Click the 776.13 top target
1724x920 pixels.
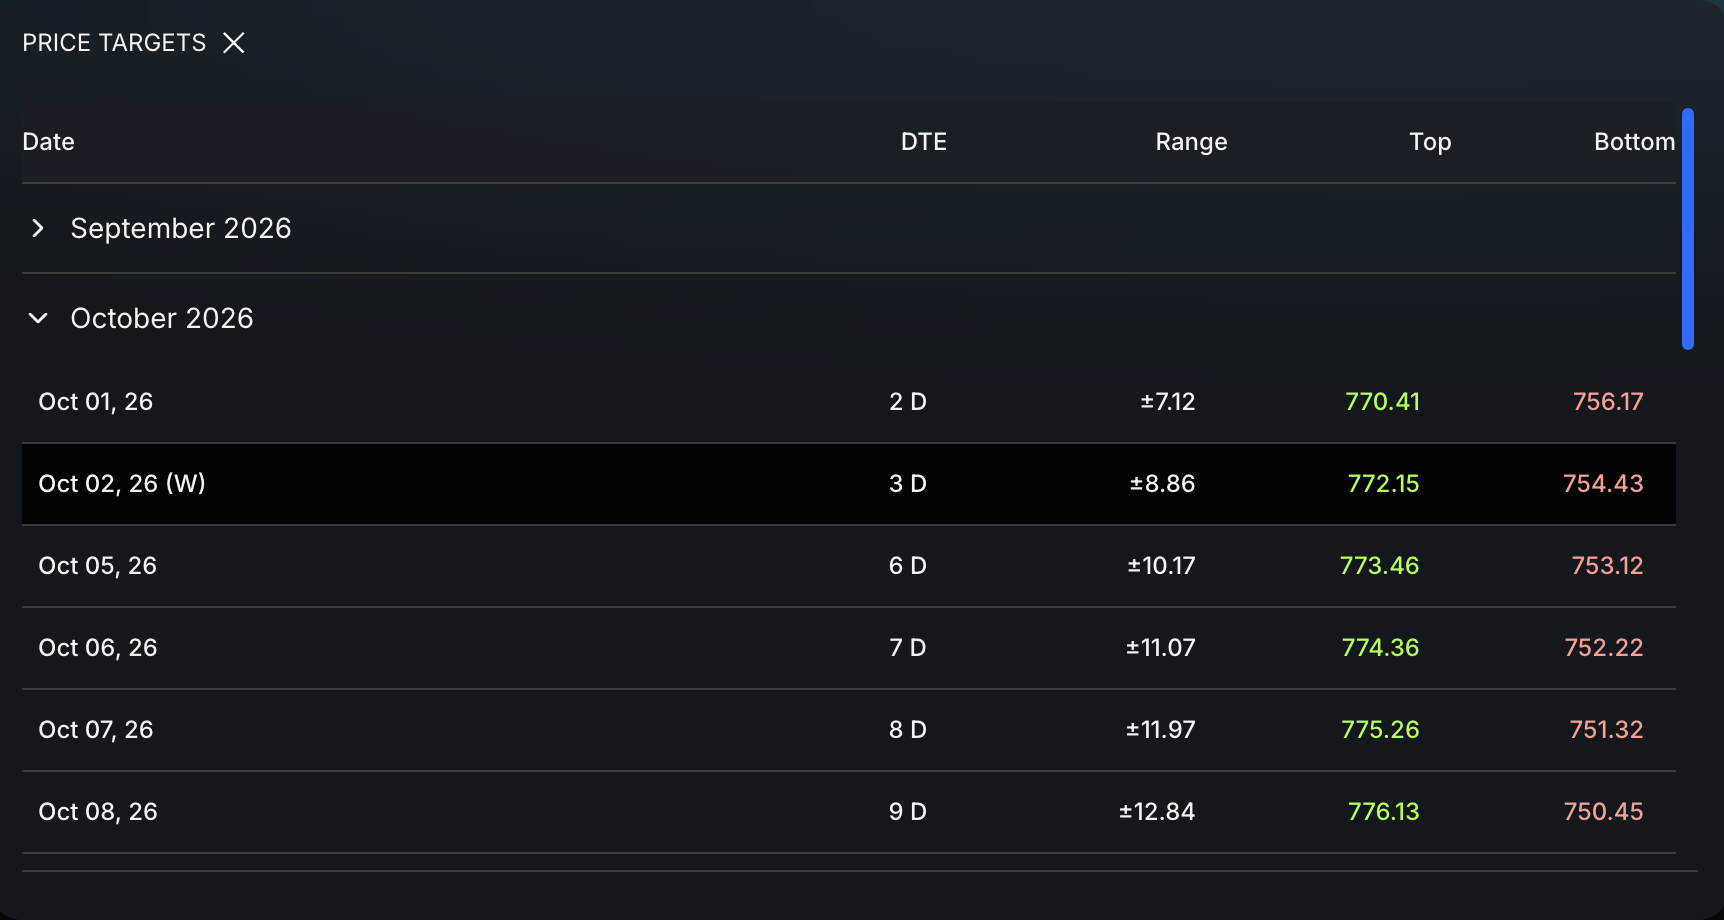[1383, 812]
